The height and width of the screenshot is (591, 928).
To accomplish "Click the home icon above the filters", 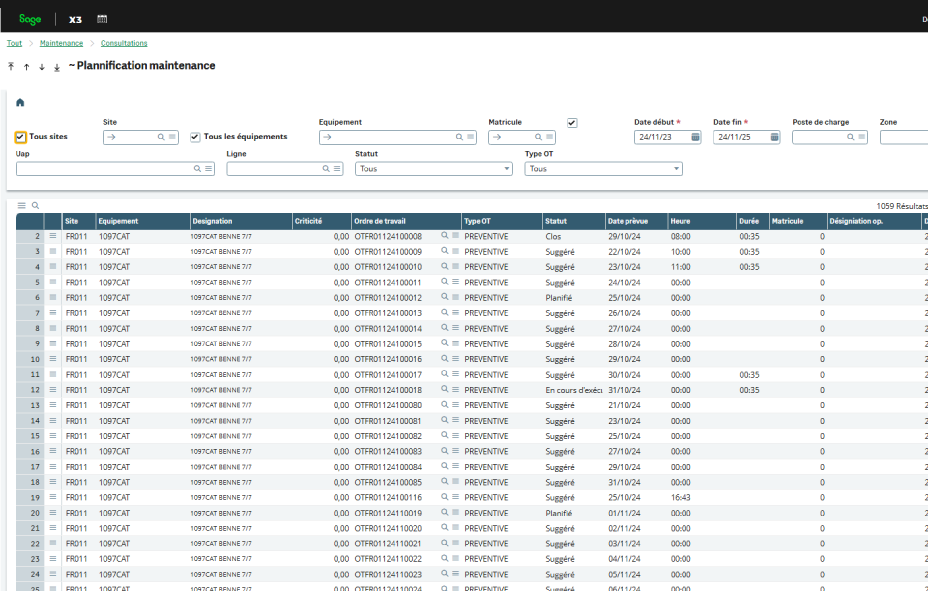I will [x=20, y=102].
